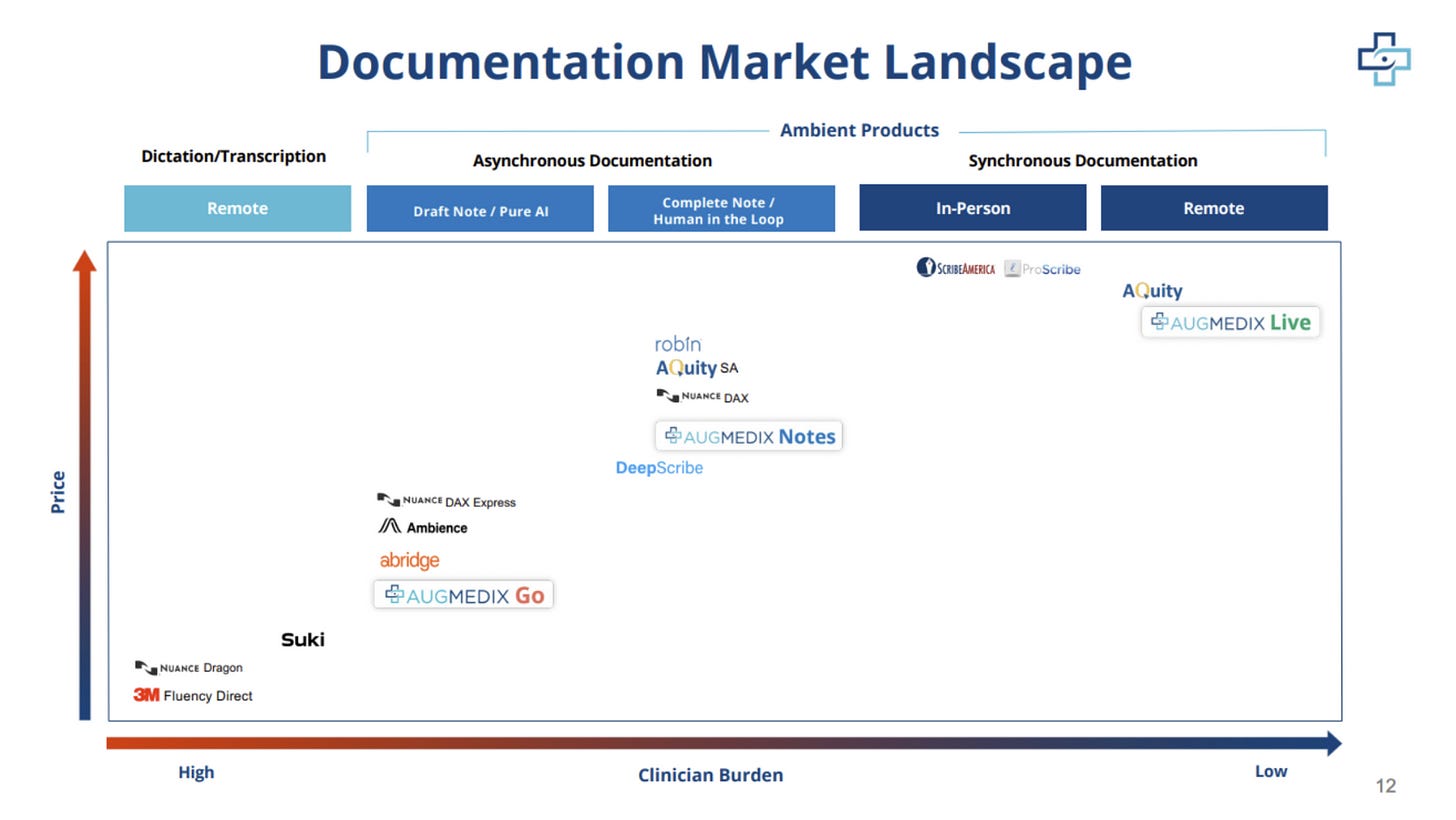The image size is (1456, 820).
Task: Click the Nuance Dragon logo
Action: 188,667
